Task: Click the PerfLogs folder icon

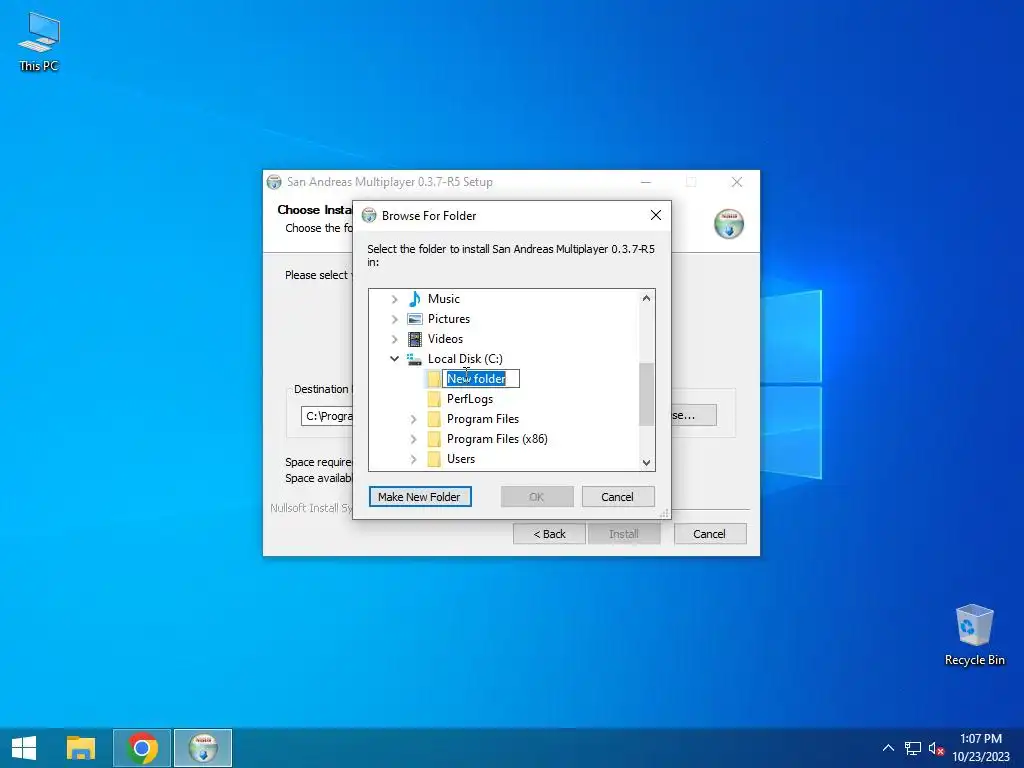Action: [434, 398]
